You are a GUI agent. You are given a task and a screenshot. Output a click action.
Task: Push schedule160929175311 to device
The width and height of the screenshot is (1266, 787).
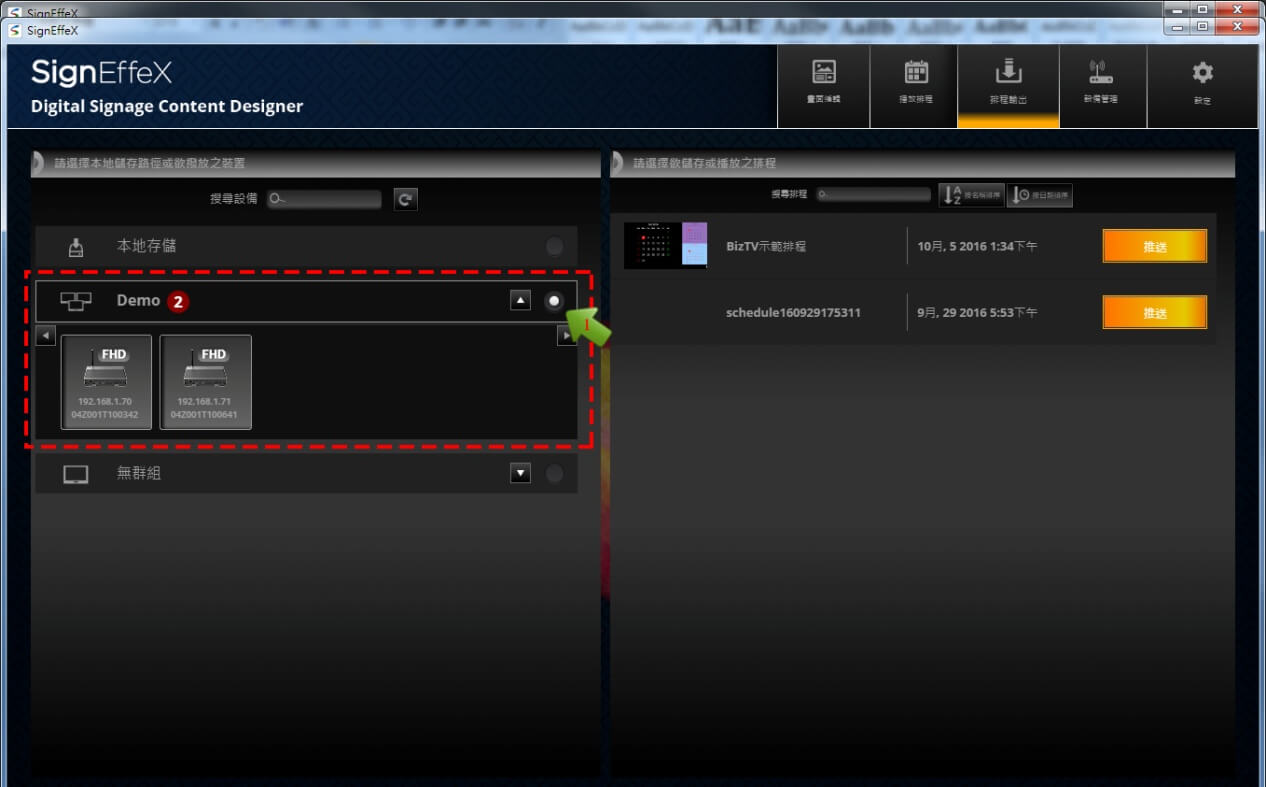point(1154,312)
